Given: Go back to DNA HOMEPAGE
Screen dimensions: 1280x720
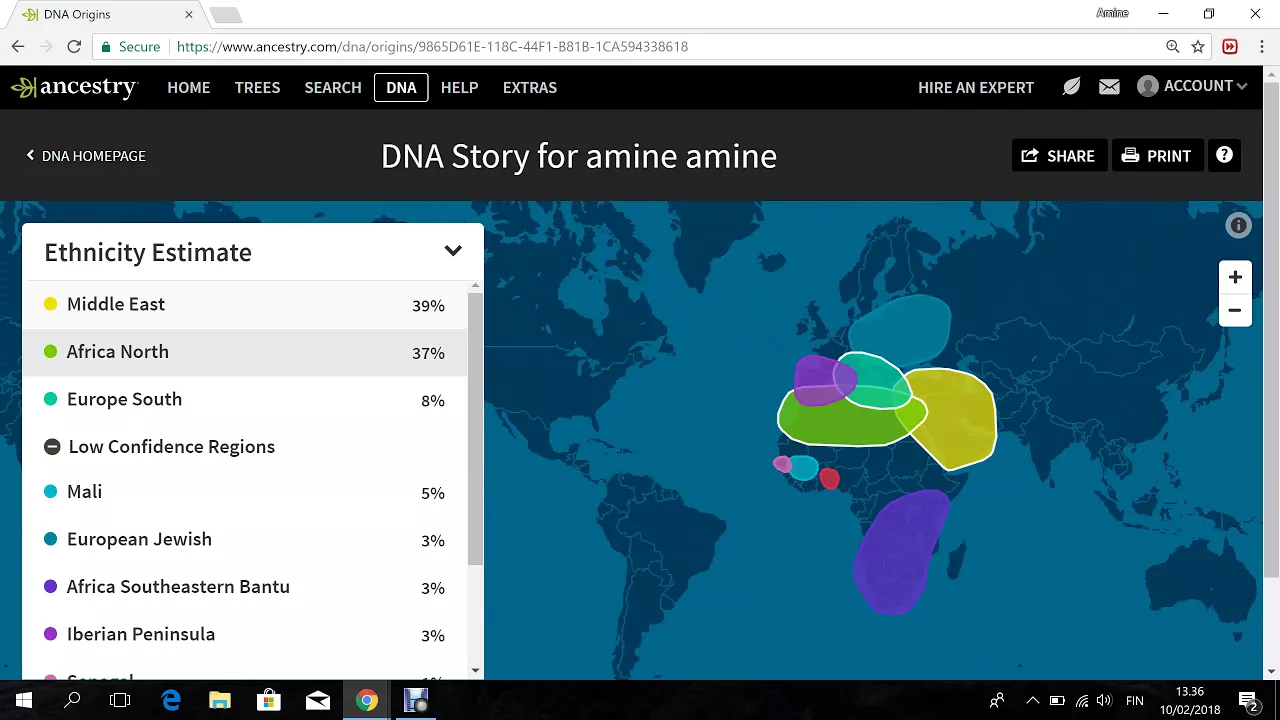Looking at the screenshot, I should [86, 155].
